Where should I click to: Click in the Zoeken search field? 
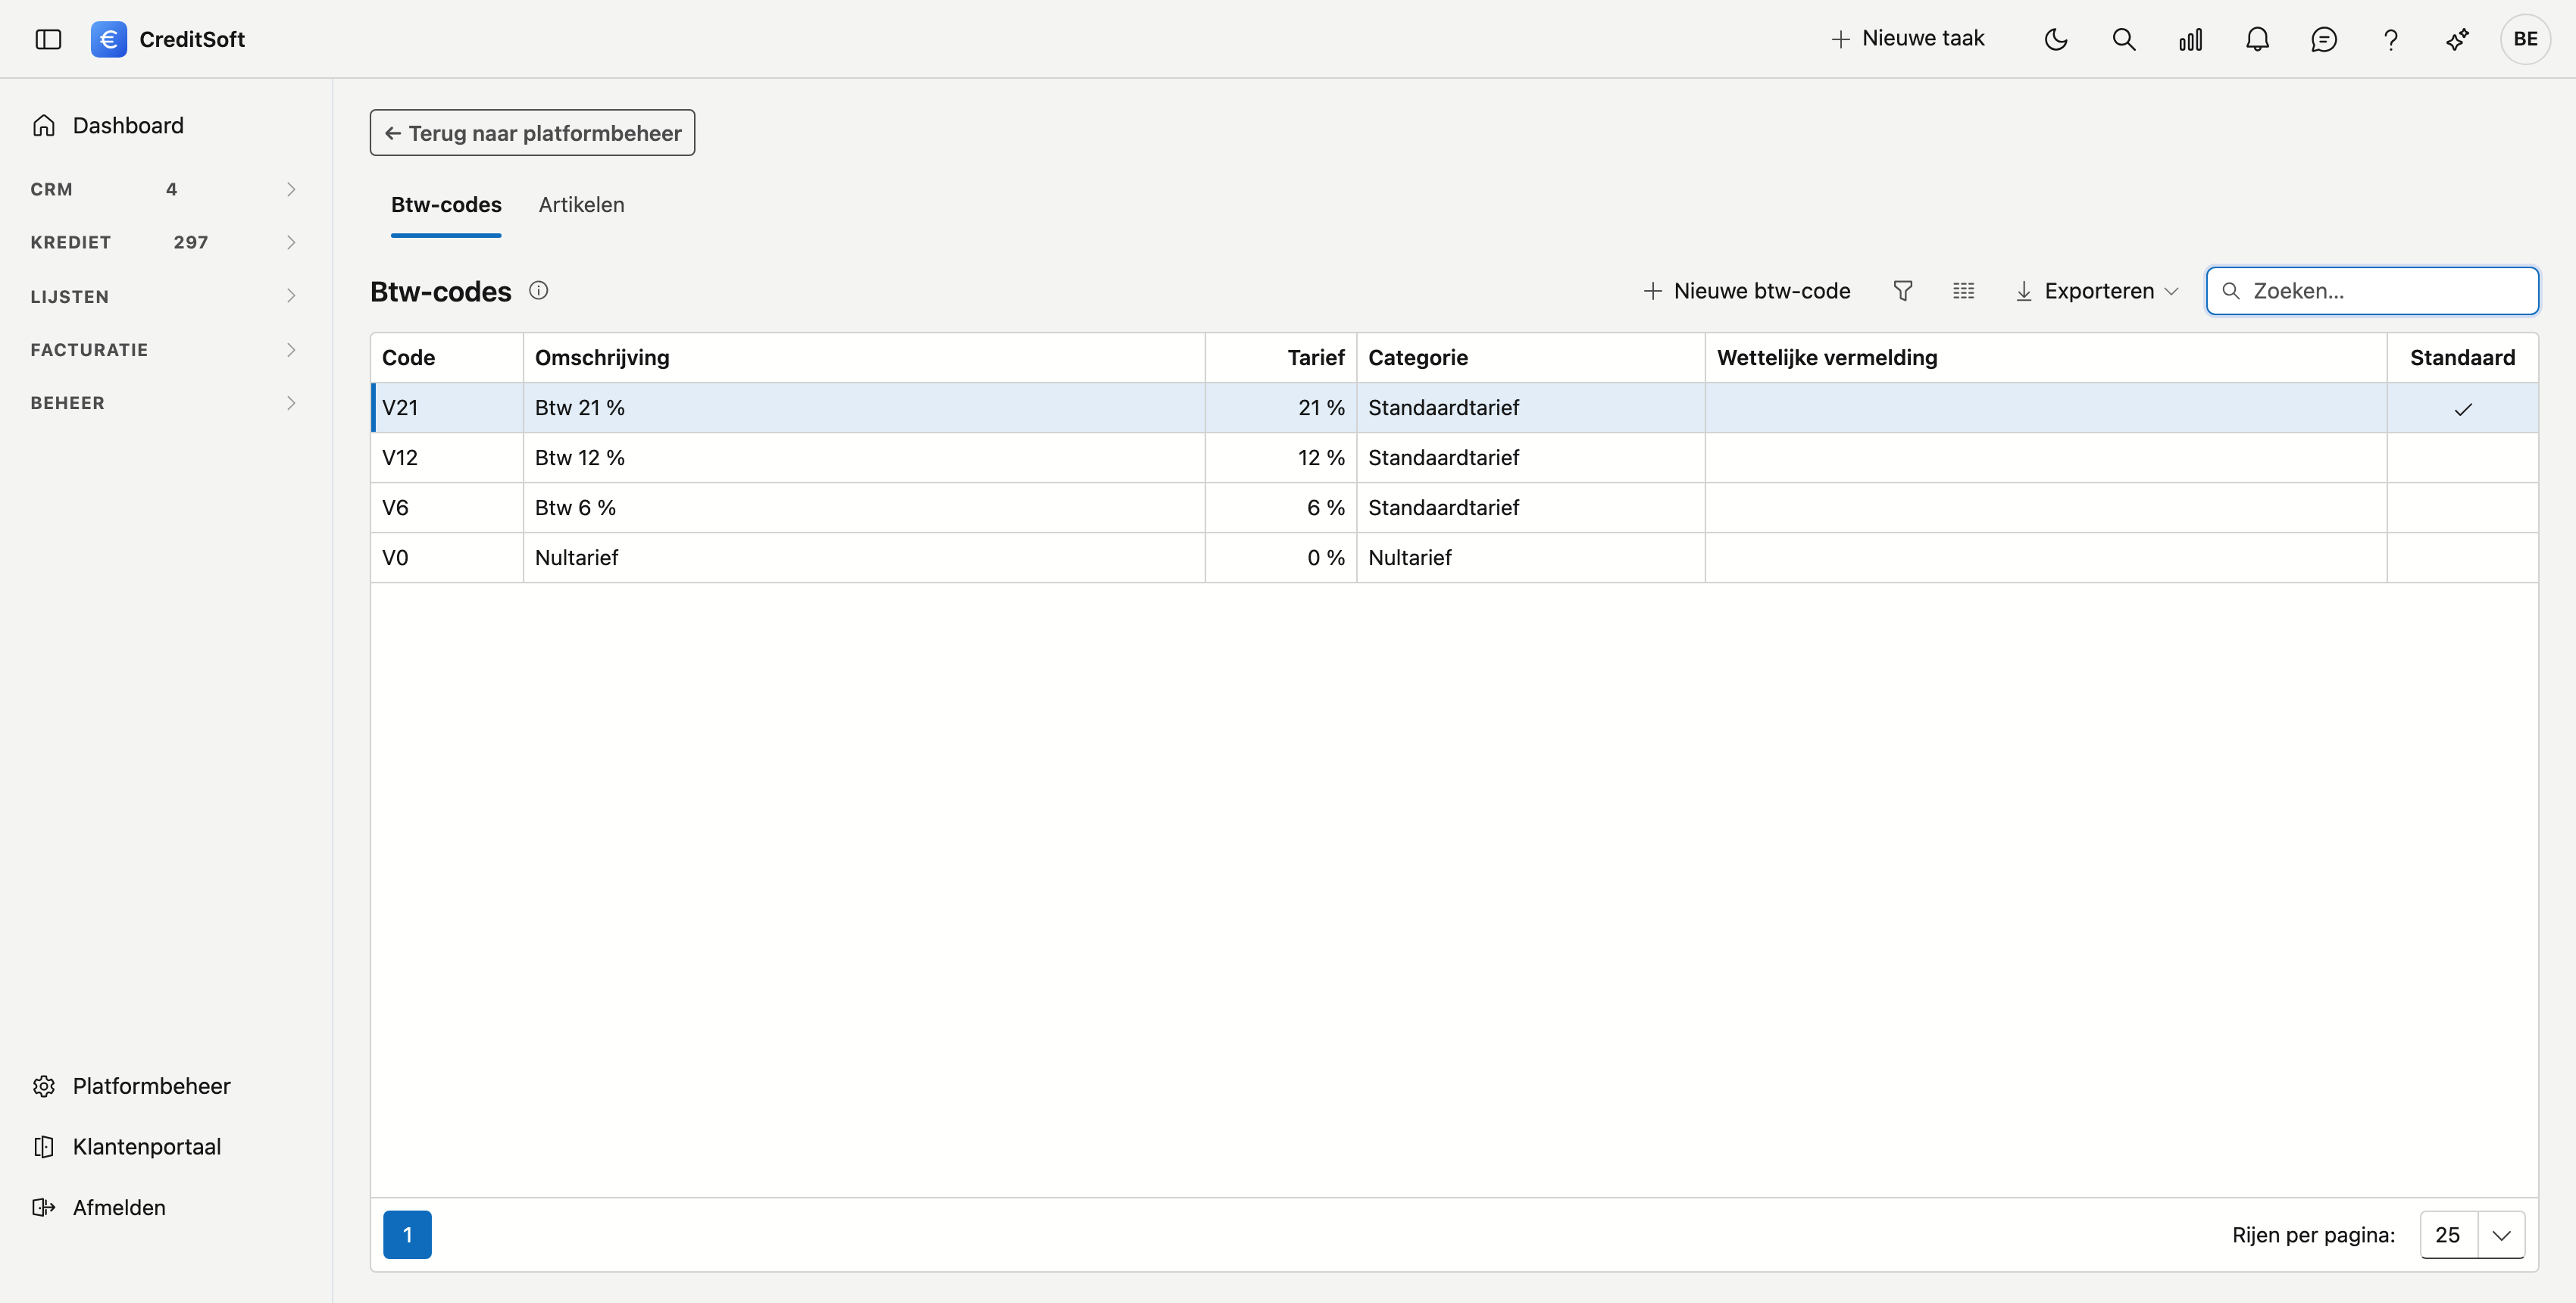click(x=2372, y=291)
